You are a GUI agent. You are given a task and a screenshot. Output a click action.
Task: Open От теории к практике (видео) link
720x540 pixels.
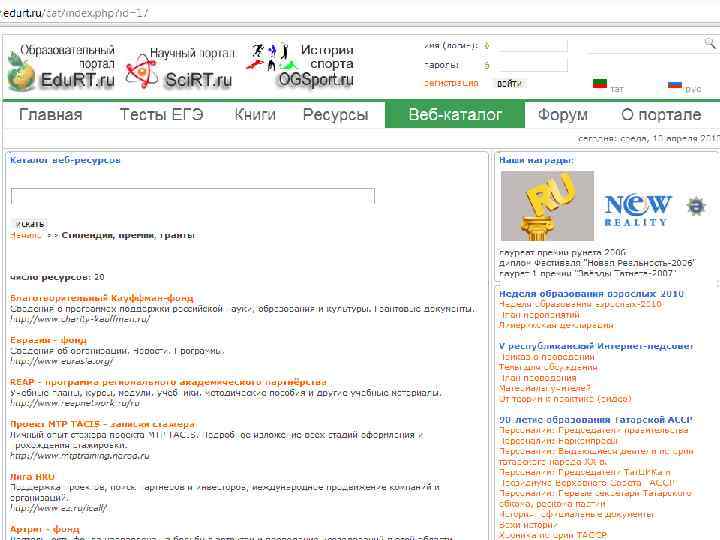click(x=565, y=399)
